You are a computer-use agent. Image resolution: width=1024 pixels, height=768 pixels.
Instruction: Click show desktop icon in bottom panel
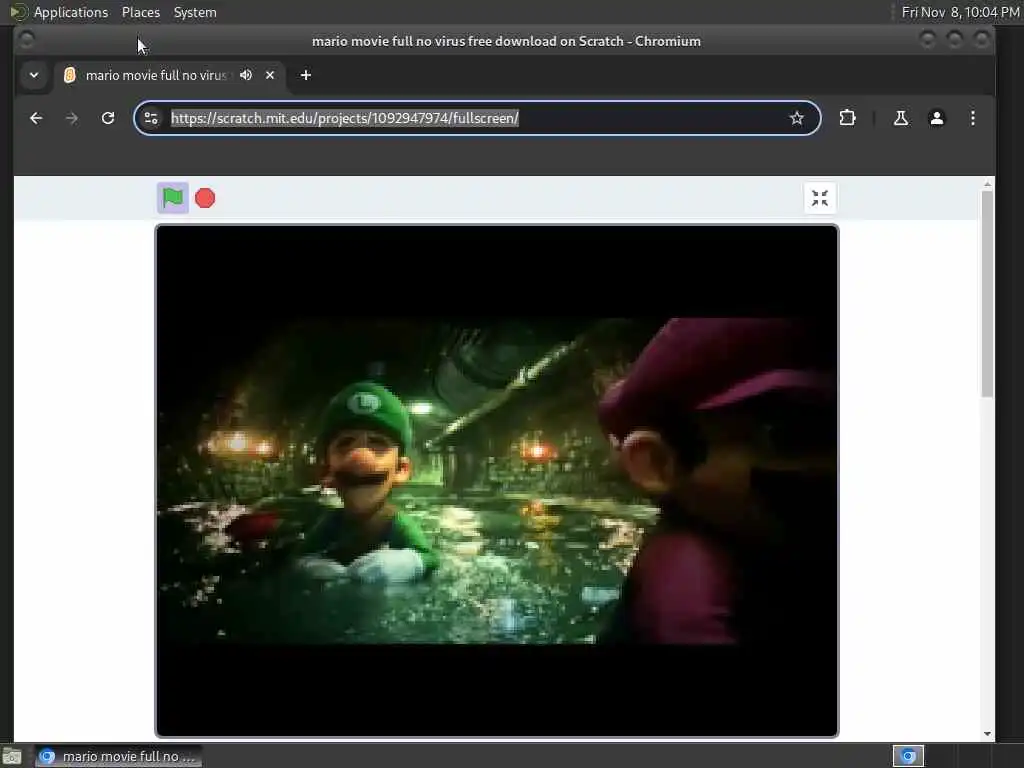click(x=12, y=756)
